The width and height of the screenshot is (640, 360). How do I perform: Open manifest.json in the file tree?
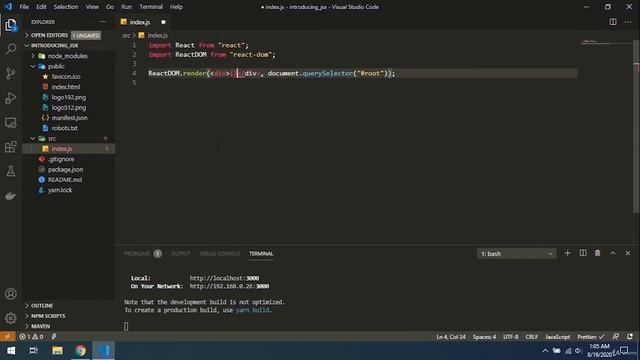pos(69,118)
